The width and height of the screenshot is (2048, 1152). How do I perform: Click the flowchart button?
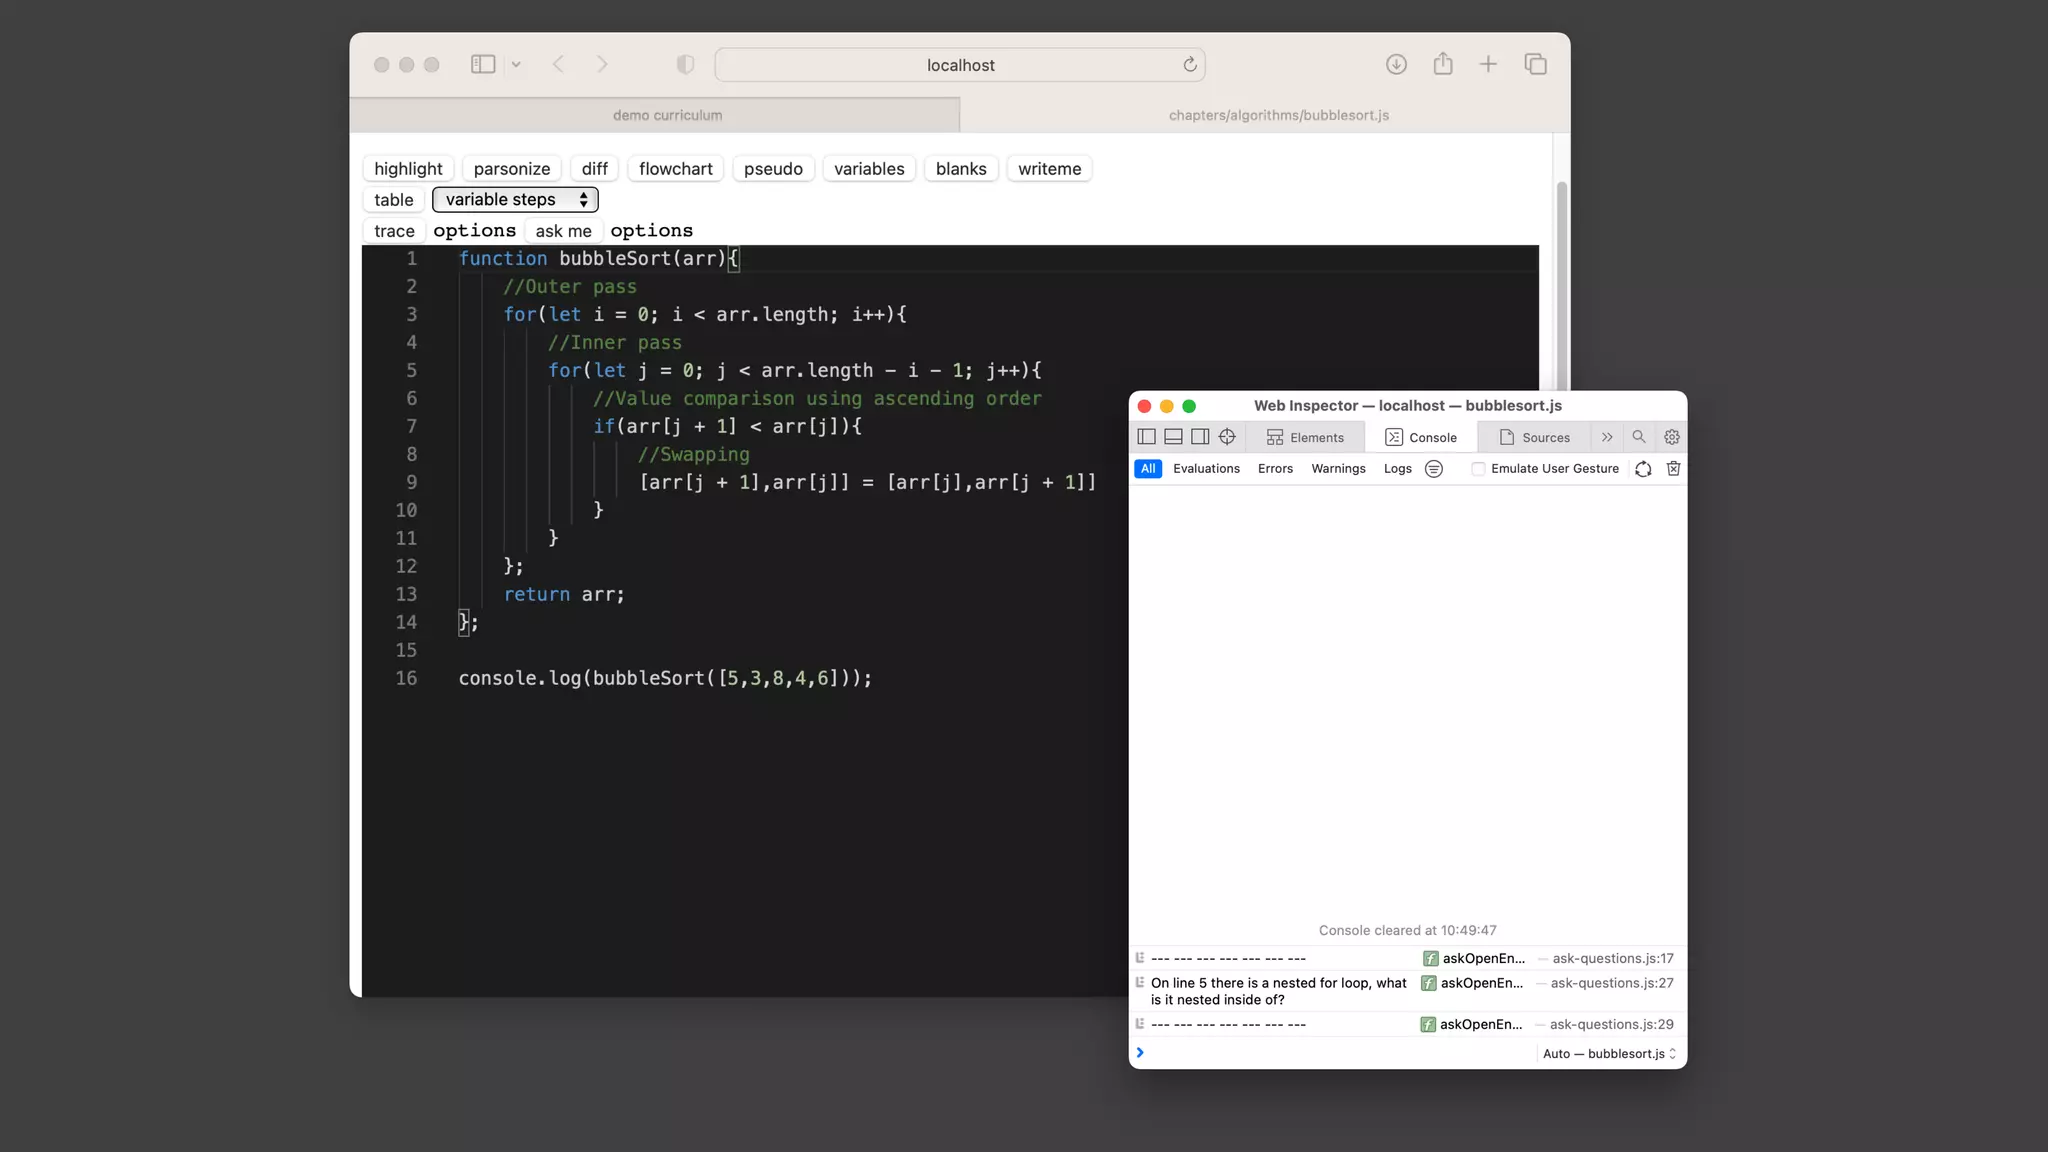[x=675, y=169]
